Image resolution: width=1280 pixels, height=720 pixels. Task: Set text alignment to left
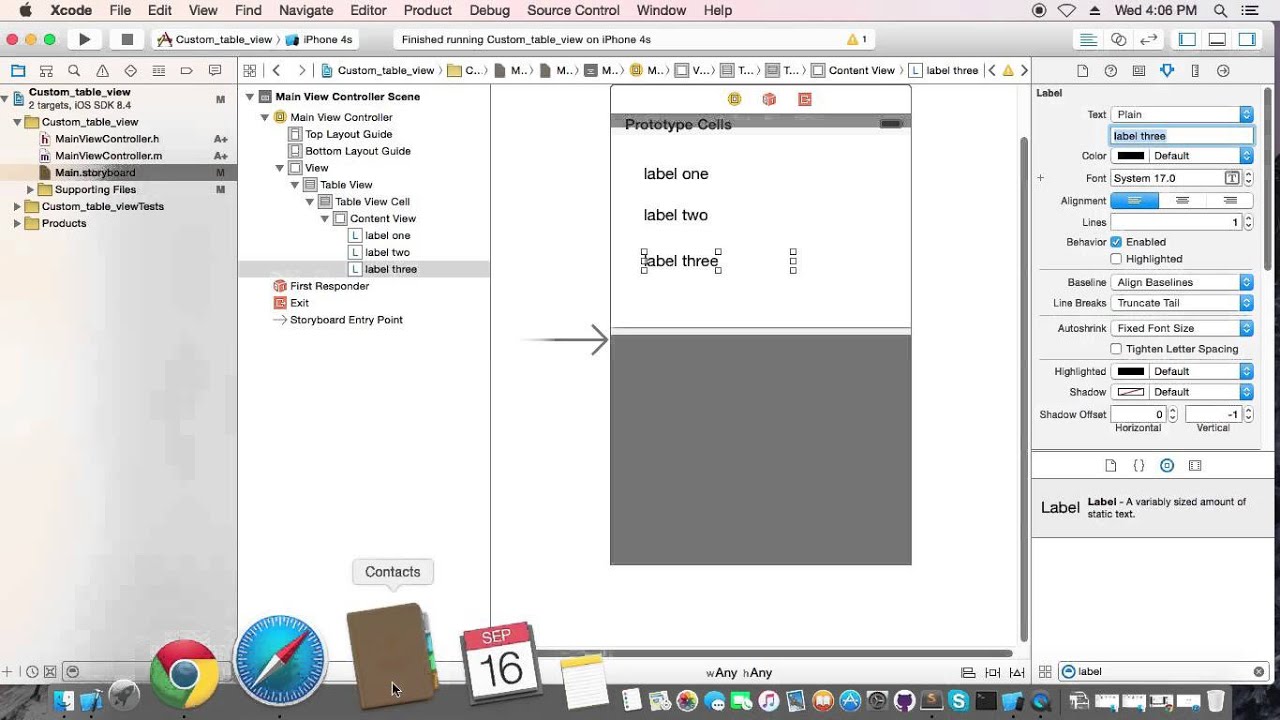click(1134, 201)
